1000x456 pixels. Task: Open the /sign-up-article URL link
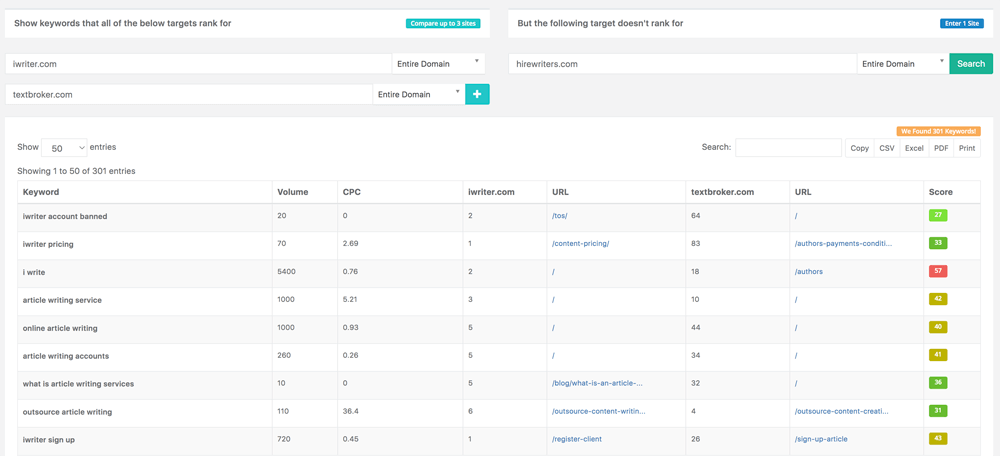pyautogui.click(x=820, y=439)
